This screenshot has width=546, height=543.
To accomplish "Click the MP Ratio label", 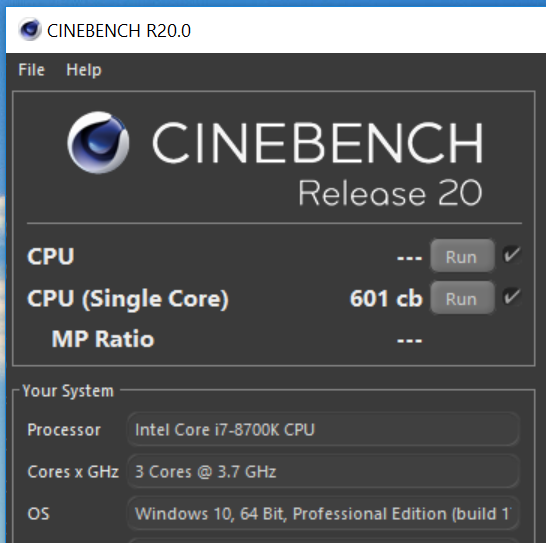I will [103, 339].
